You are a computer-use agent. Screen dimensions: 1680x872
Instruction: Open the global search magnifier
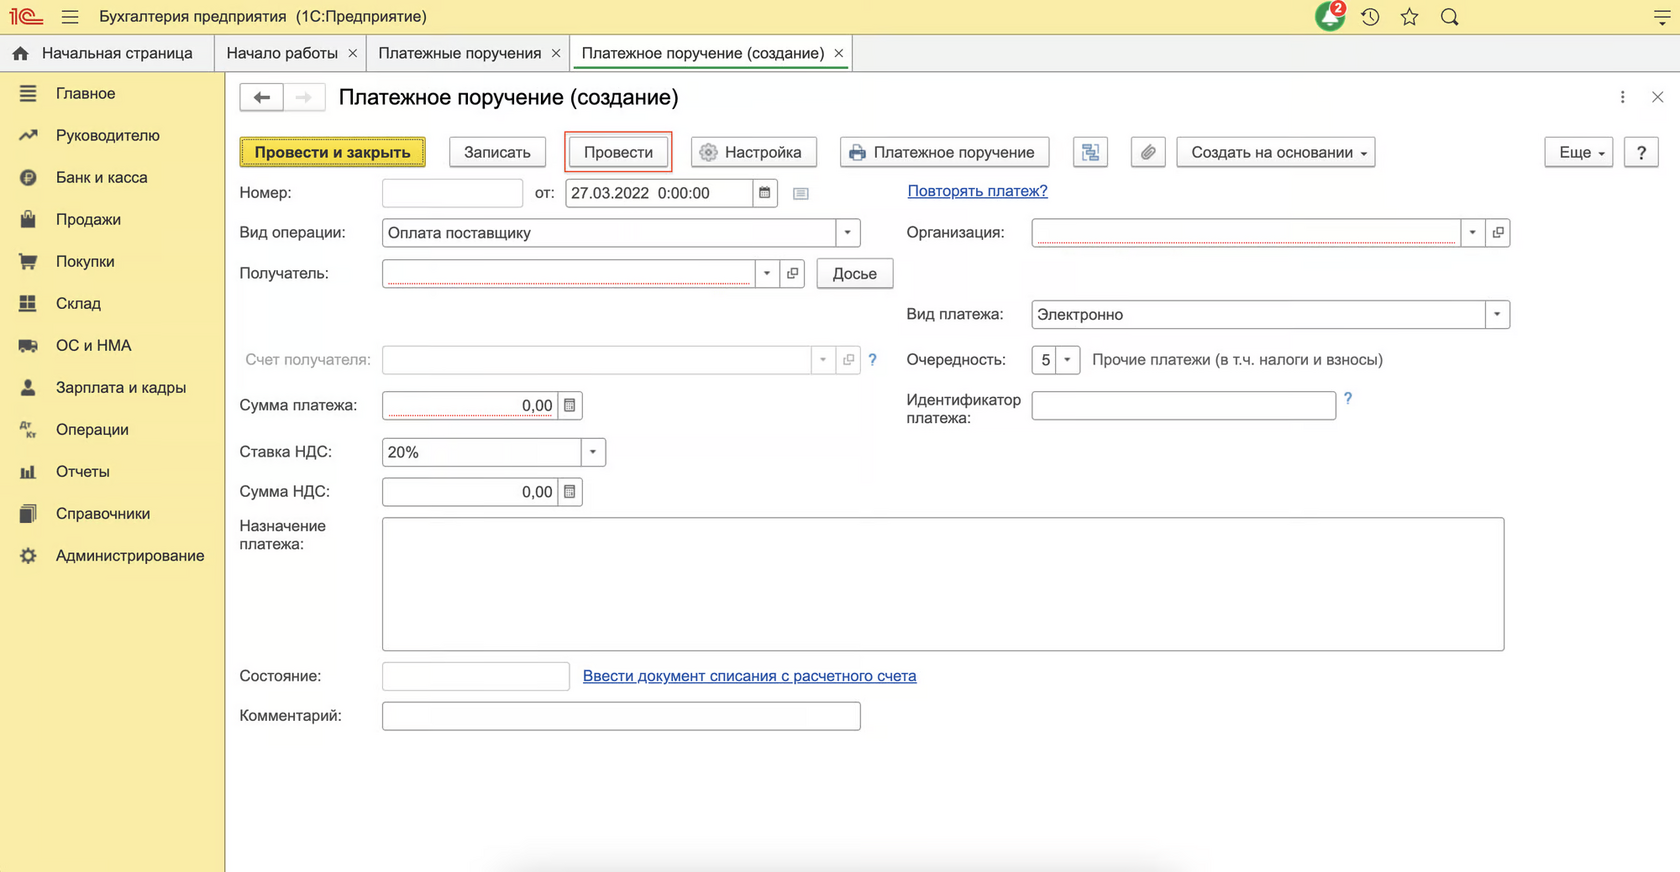pos(1449,17)
